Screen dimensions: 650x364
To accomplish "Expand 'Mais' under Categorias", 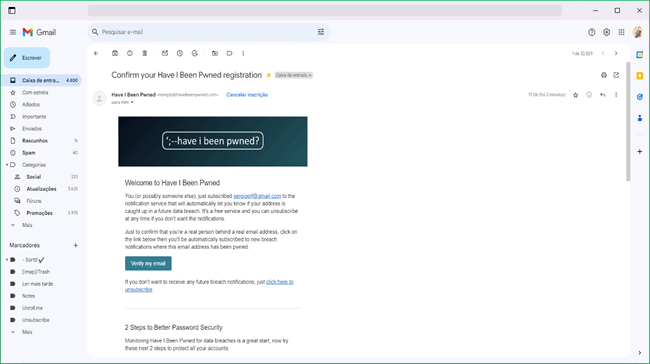I will point(27,225).
